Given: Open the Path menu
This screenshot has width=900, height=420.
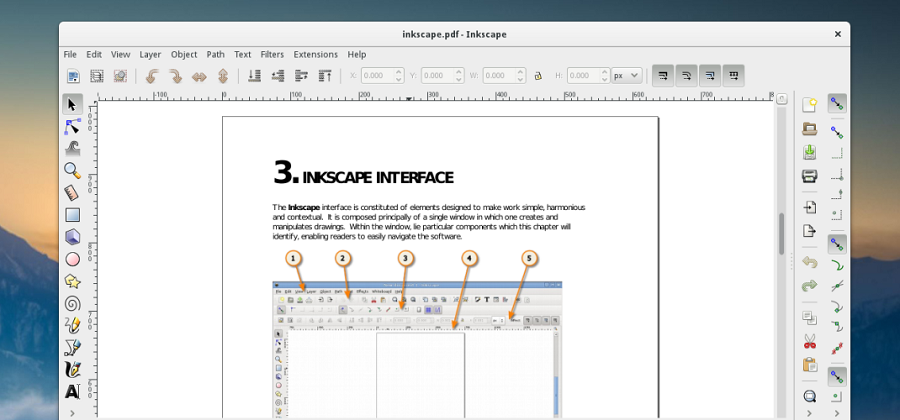Looking at the screenshot, I should [x=216, y=55].
